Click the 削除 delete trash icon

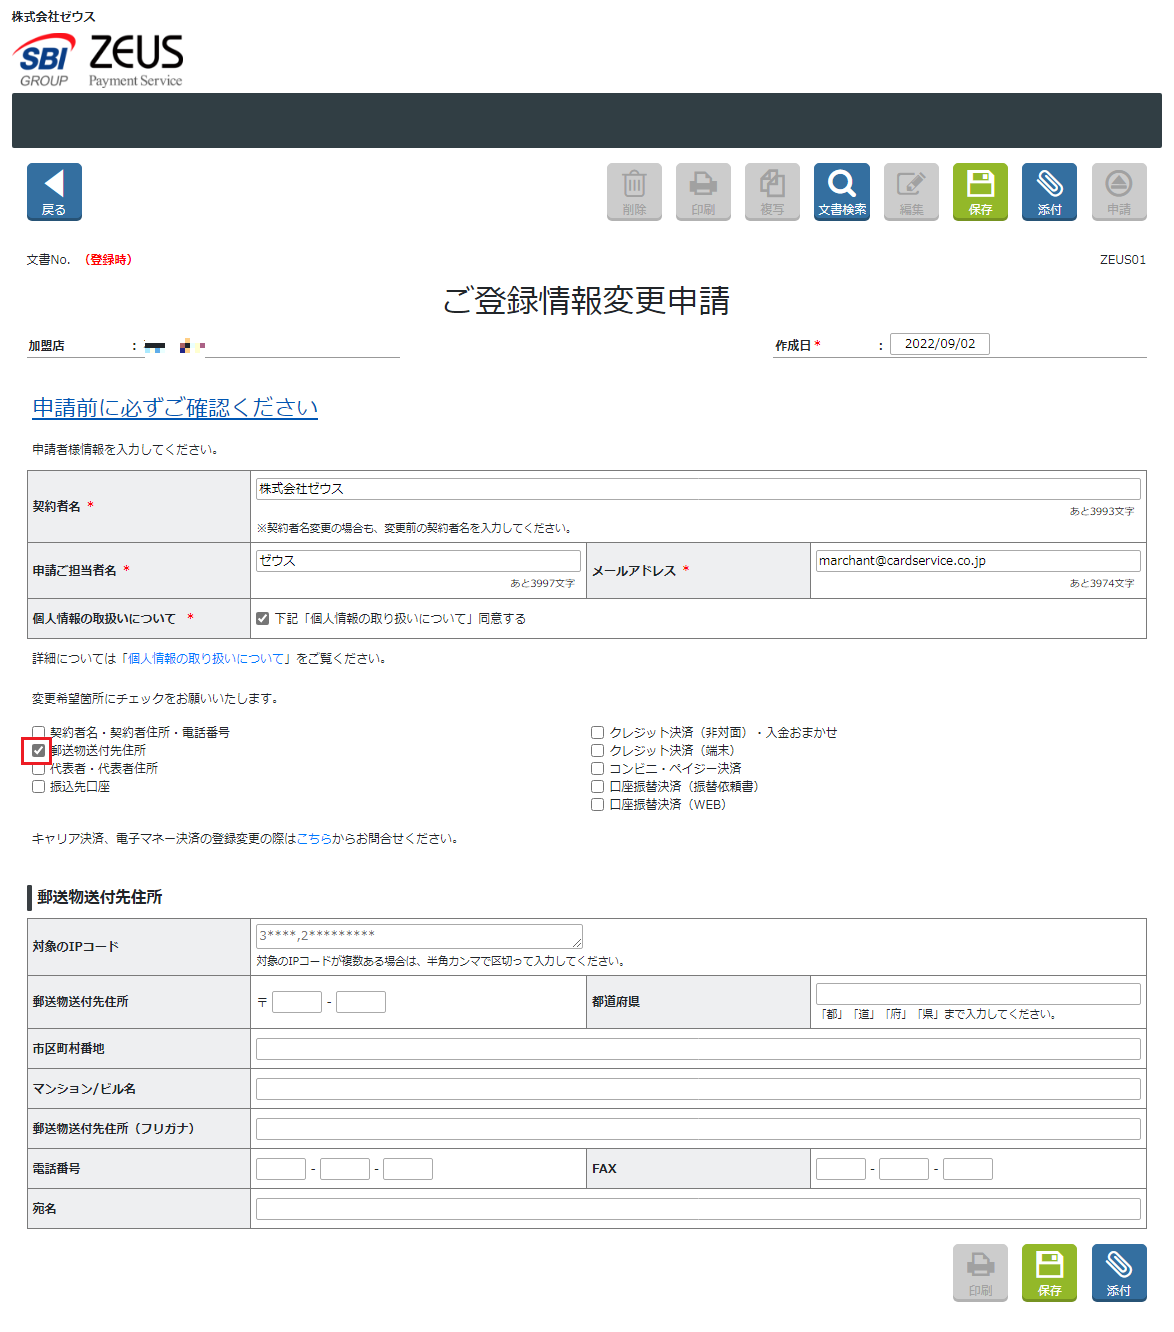pos(633,191)
